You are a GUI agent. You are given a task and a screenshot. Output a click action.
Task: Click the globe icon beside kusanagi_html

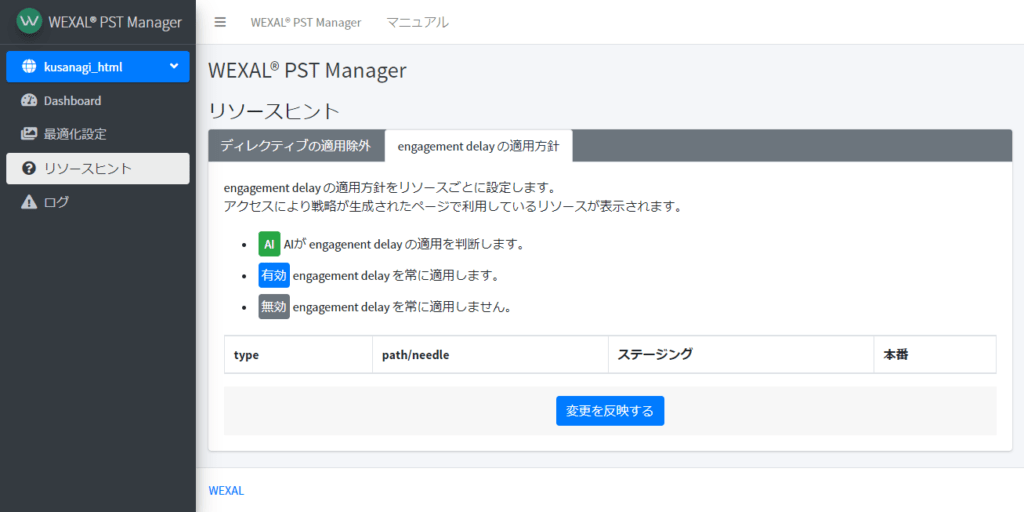[x=29, y=67]
